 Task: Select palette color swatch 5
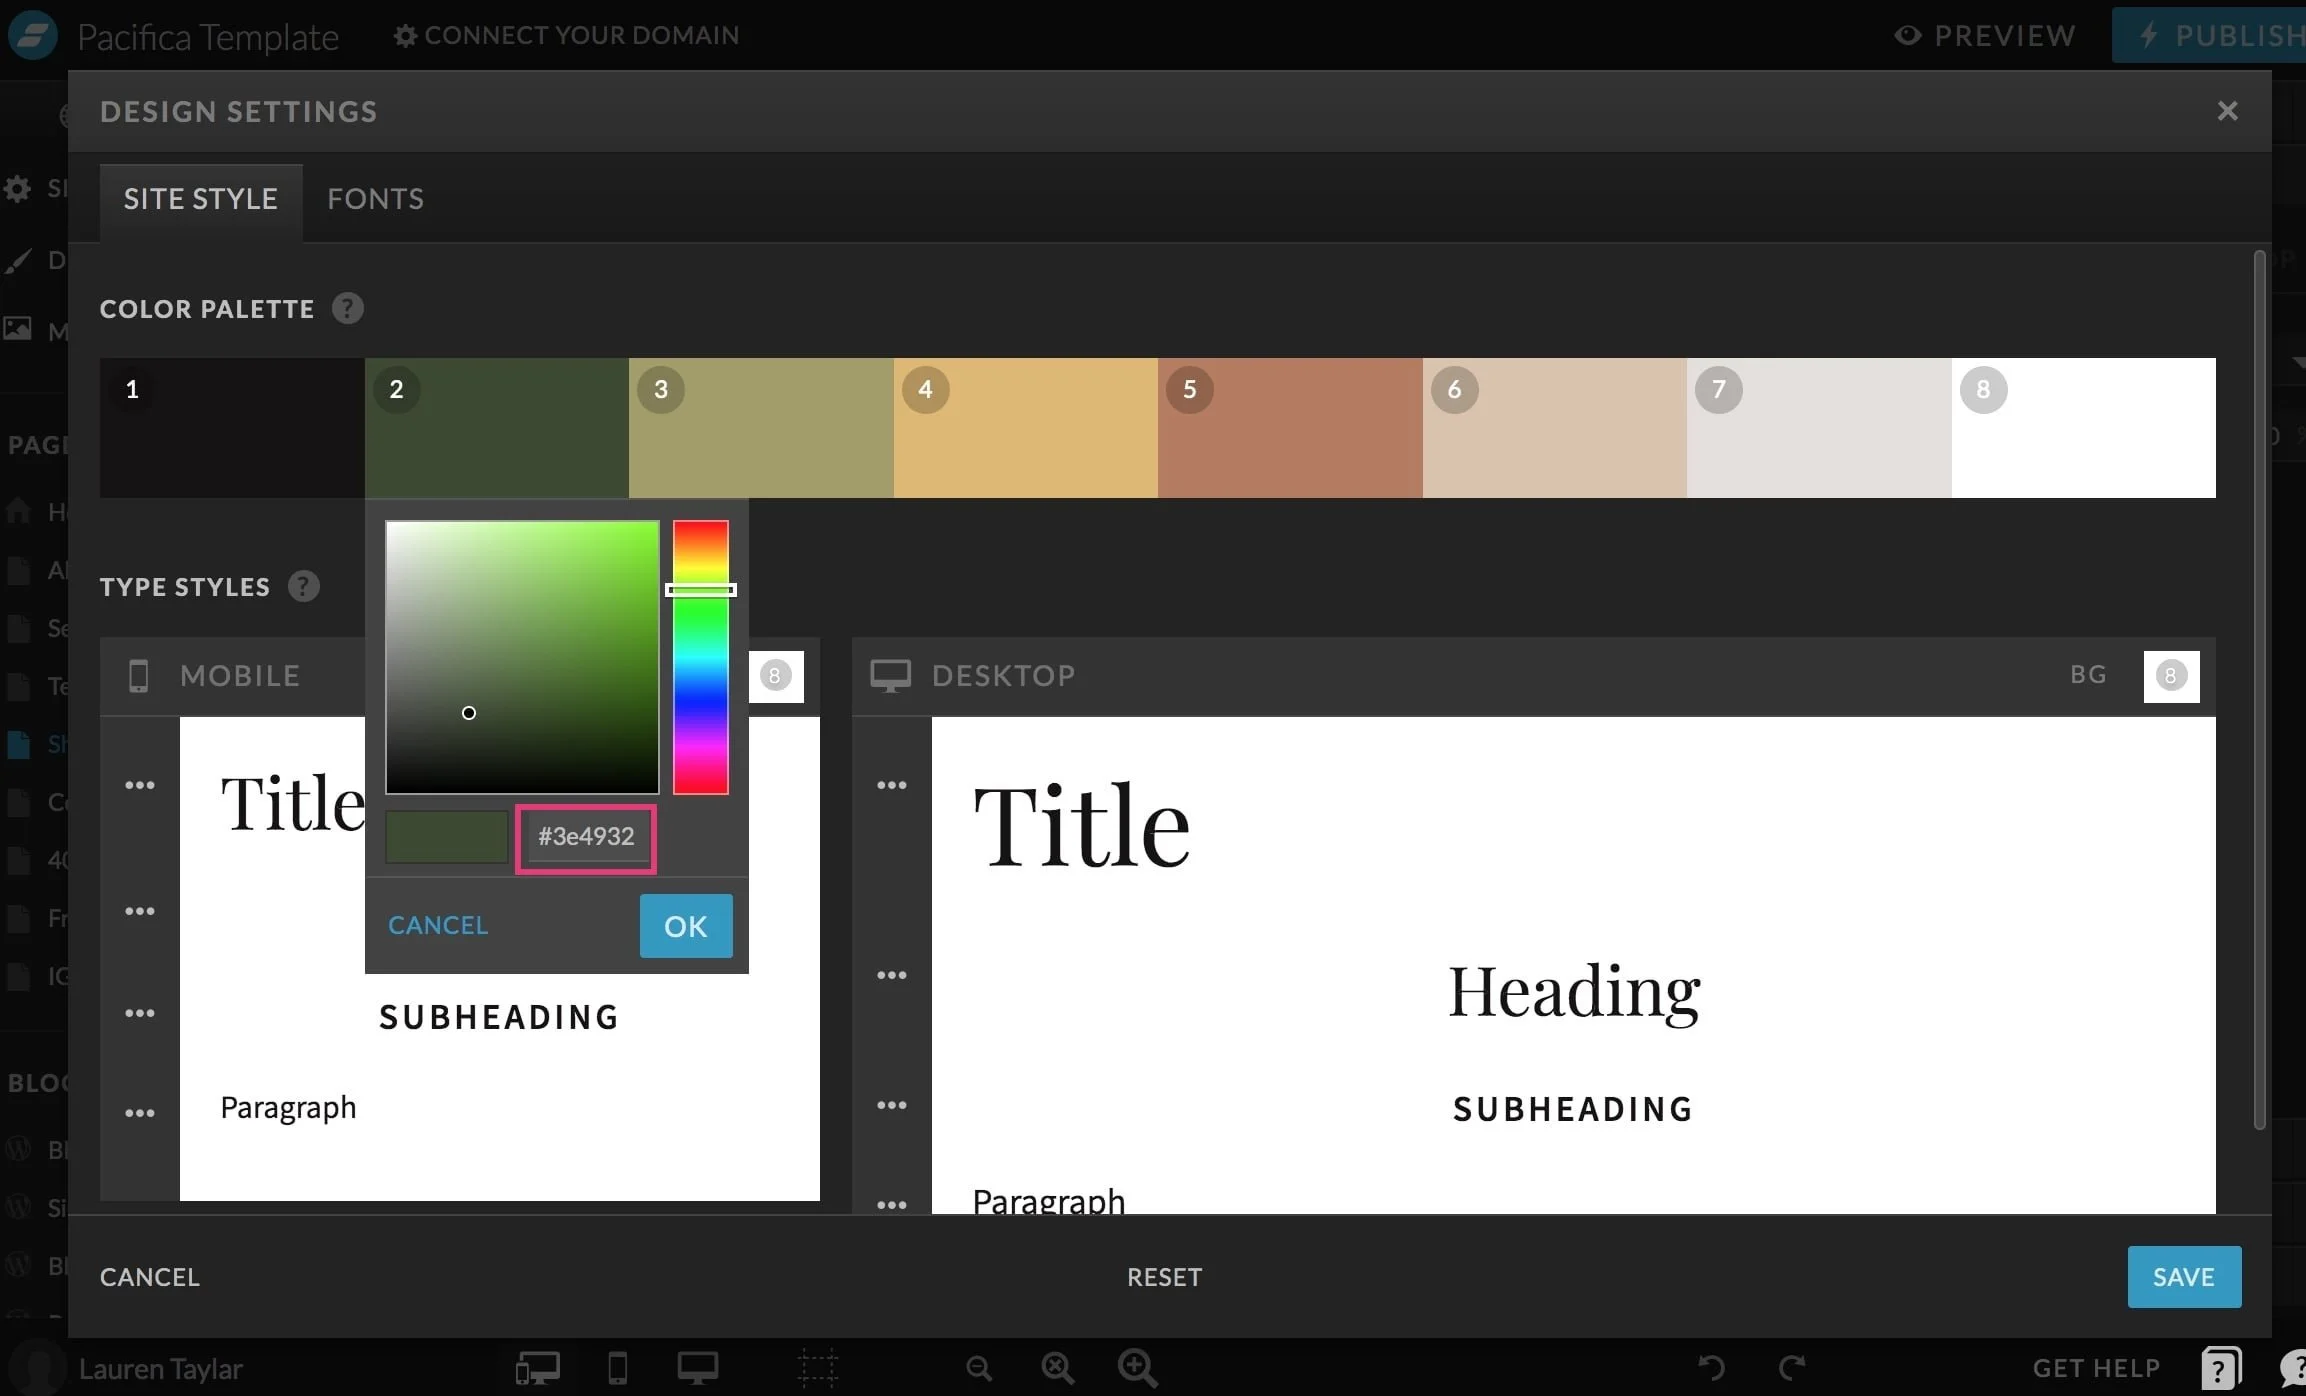tap(1289, 428)
